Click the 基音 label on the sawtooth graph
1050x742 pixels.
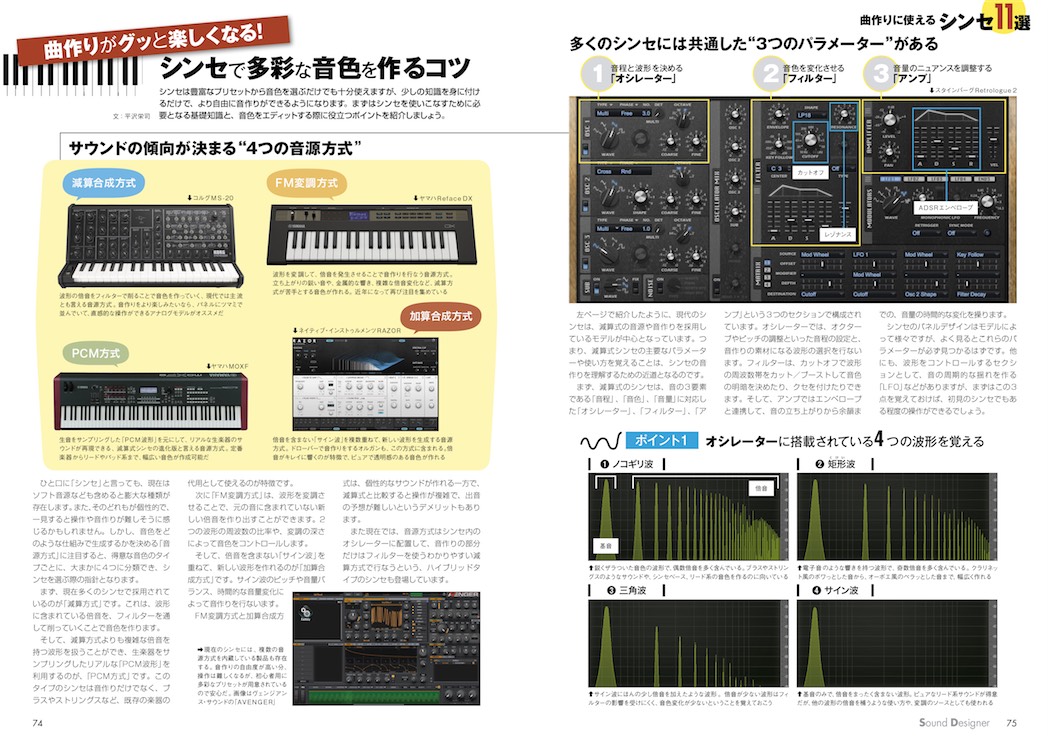tap(605, 546)
